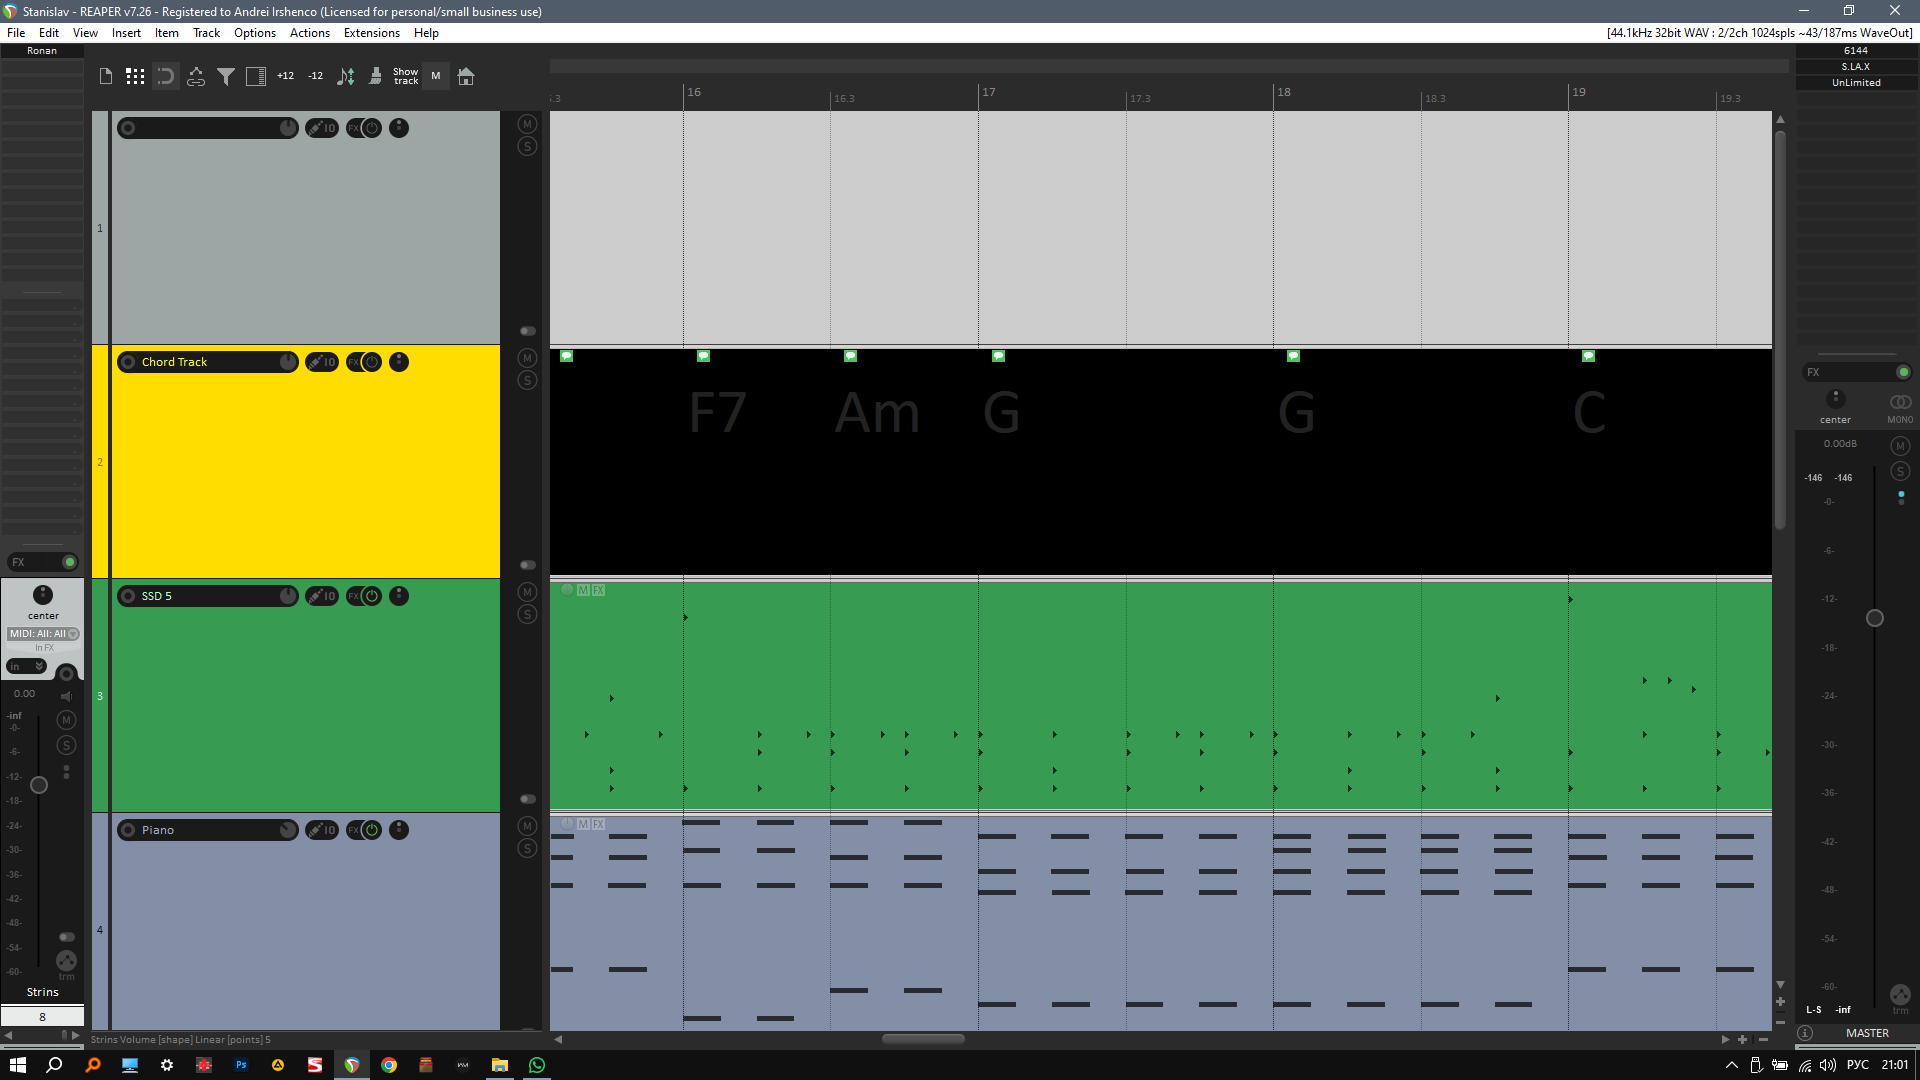Open the Extensions menu
The width and height of the screenshot is (1920, 1080).
371,33
